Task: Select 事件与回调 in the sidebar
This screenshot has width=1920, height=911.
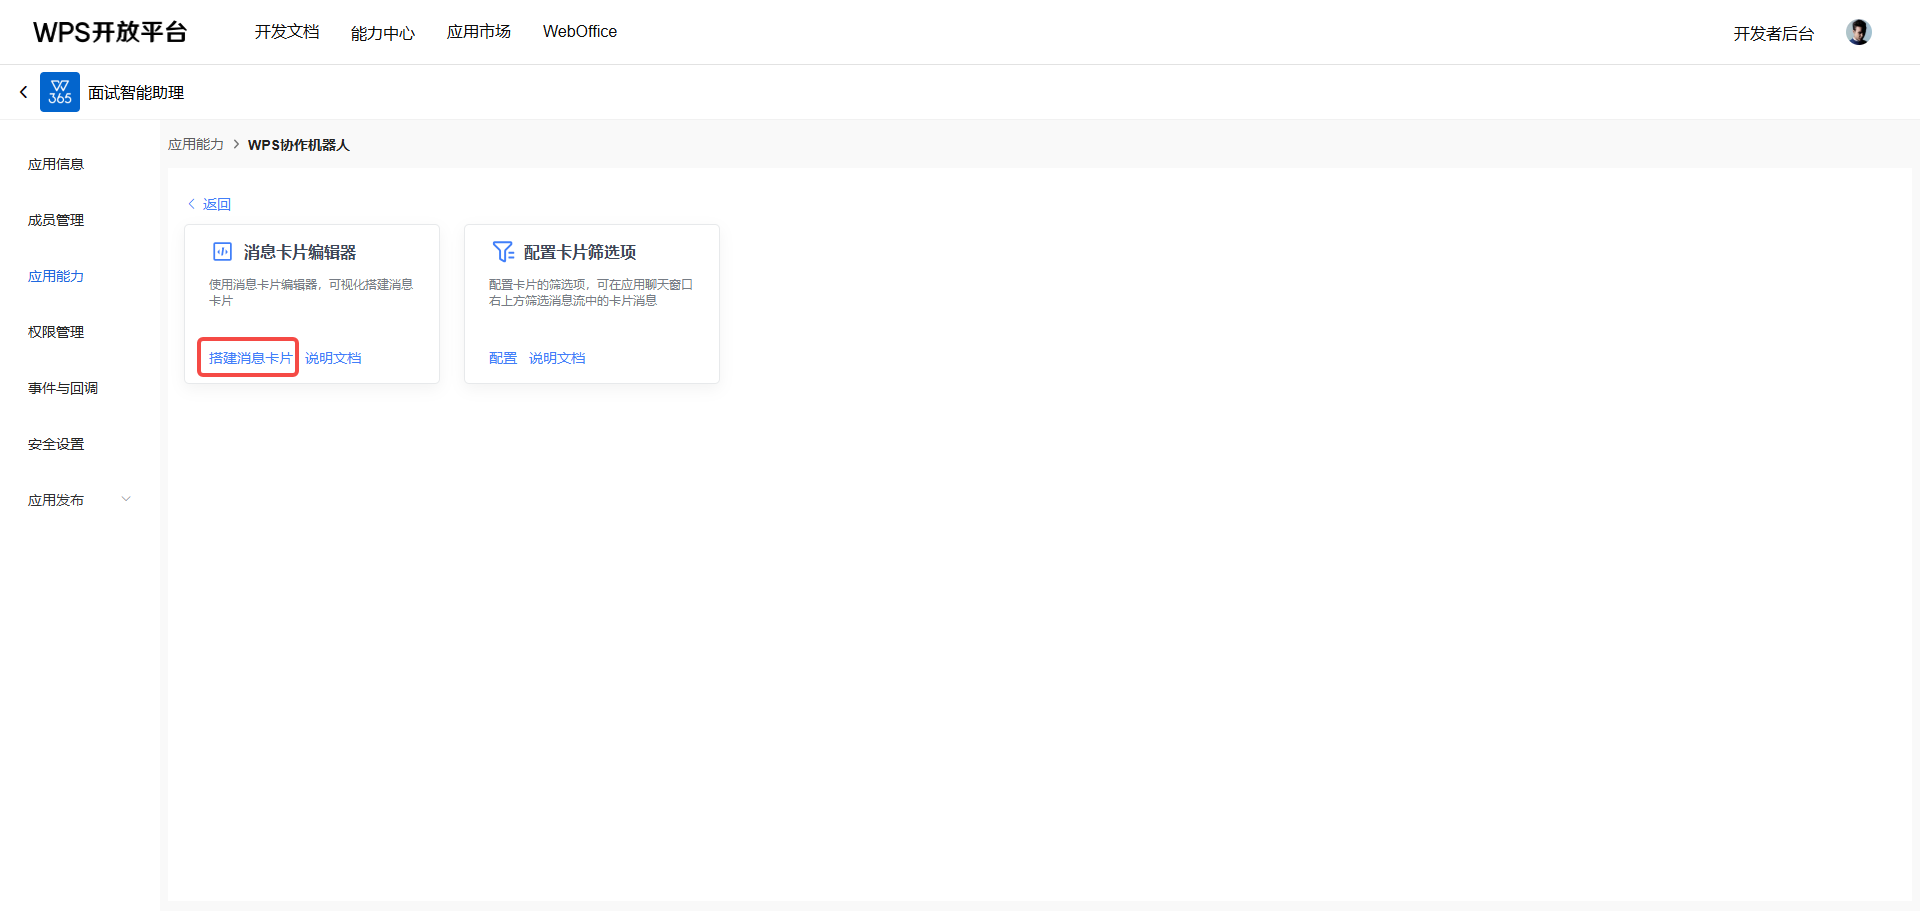Action: (63, 388)
